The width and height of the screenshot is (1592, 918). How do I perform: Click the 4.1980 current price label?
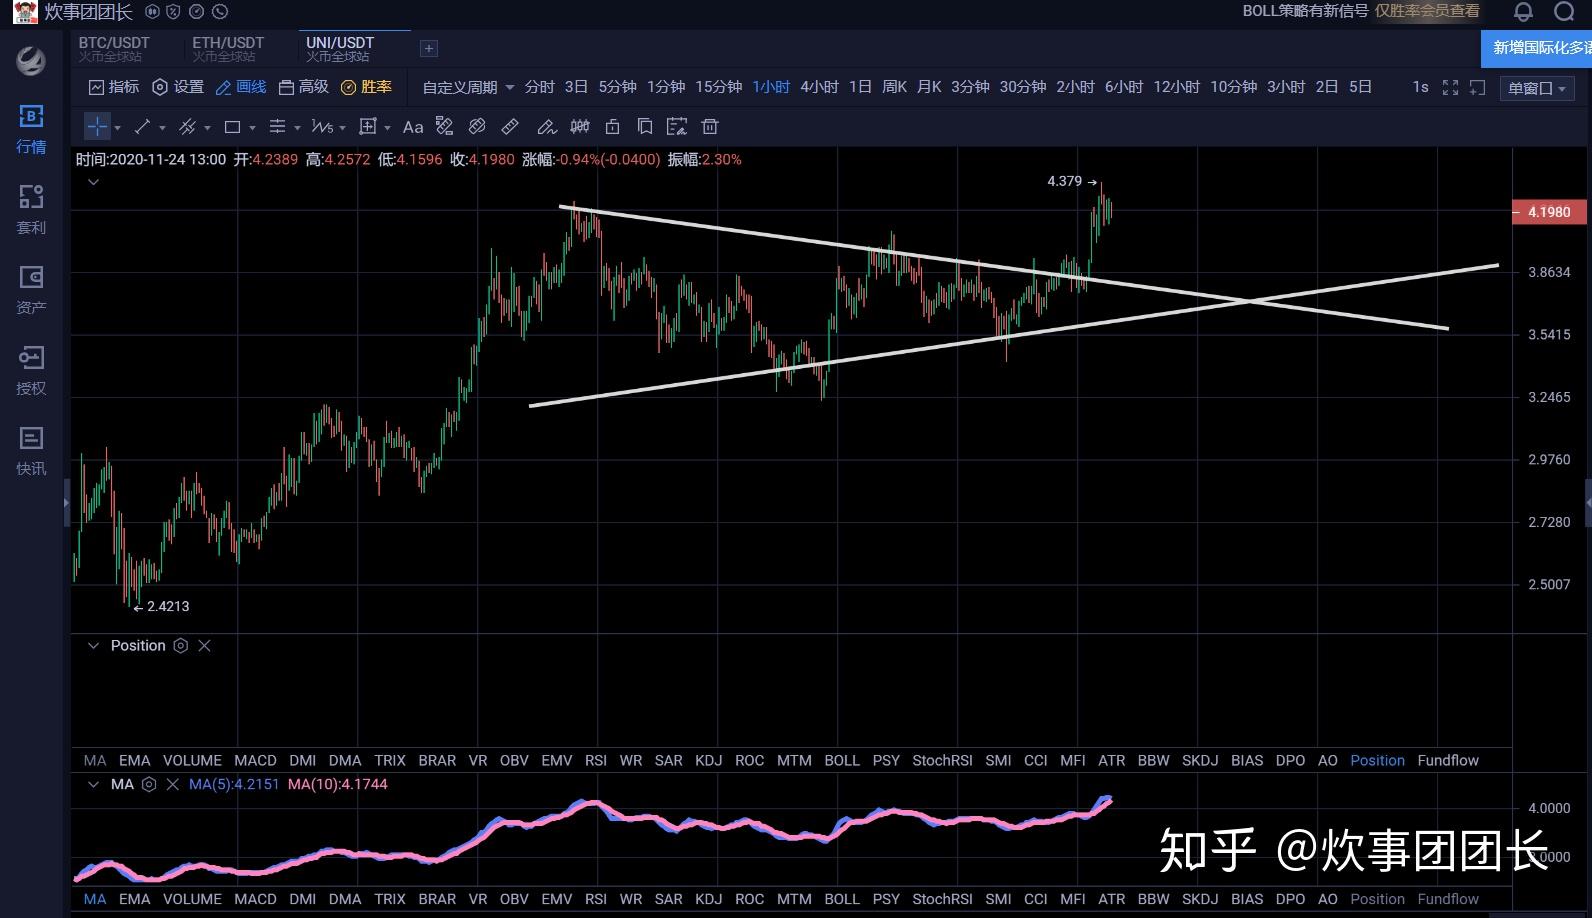coord(1548,212)
